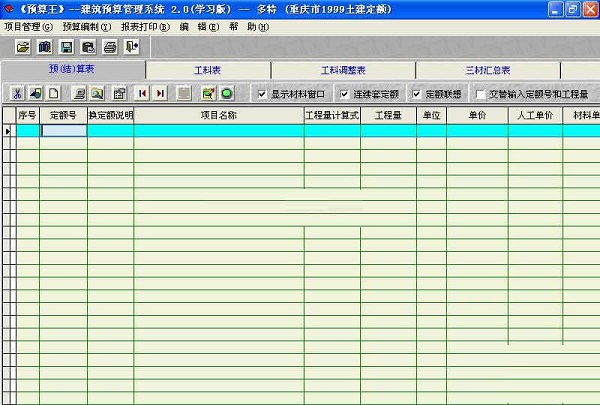Click the magnifier search icon
The image size is (600, 405).
pyautogui.click(x=98, y=93)
